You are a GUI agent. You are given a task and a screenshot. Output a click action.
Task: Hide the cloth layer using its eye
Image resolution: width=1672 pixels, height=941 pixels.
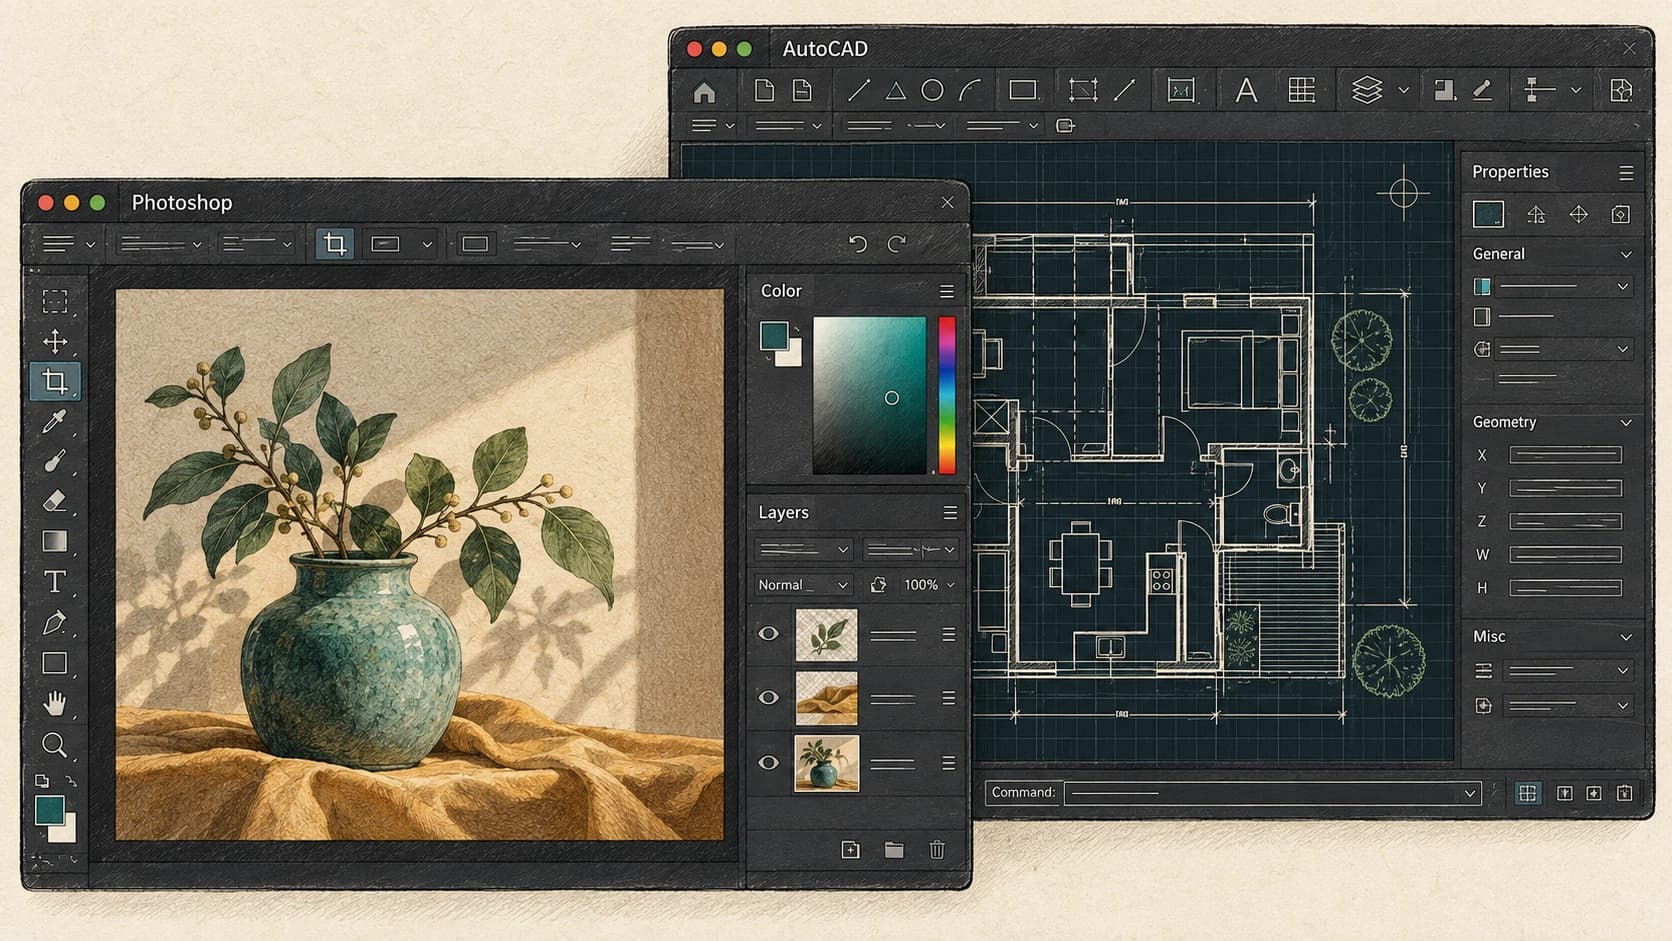click(x=768, y=697)
